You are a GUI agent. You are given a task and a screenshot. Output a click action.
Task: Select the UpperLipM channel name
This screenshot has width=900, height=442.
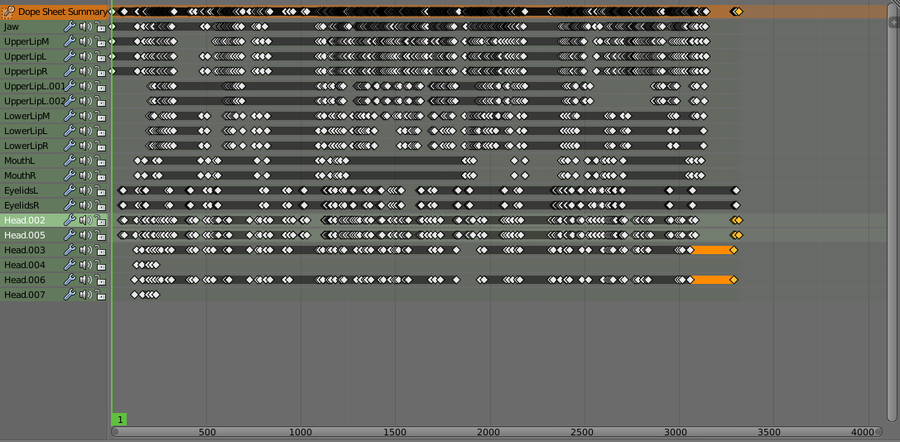click(x=26, y=41)
